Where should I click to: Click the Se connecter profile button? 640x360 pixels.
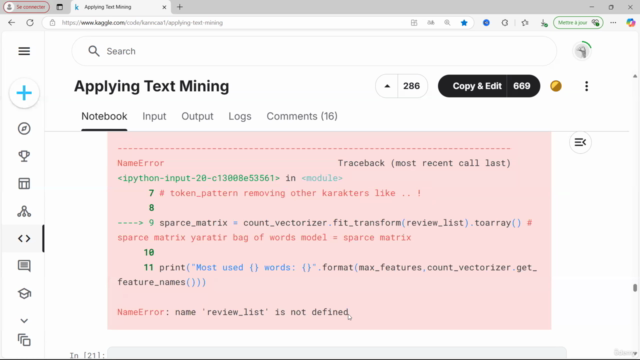27,7
